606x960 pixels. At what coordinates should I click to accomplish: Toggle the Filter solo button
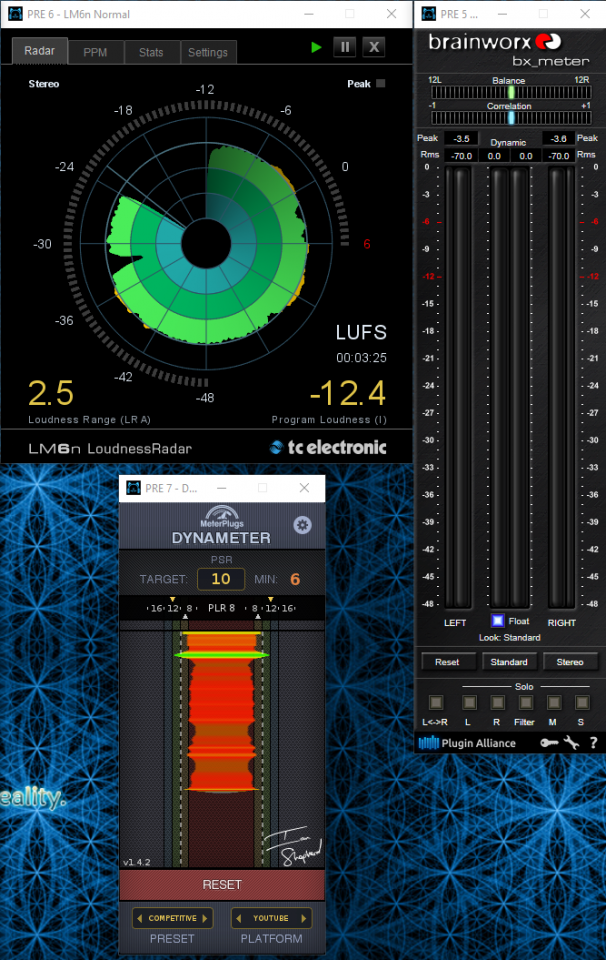pos(525,702)
